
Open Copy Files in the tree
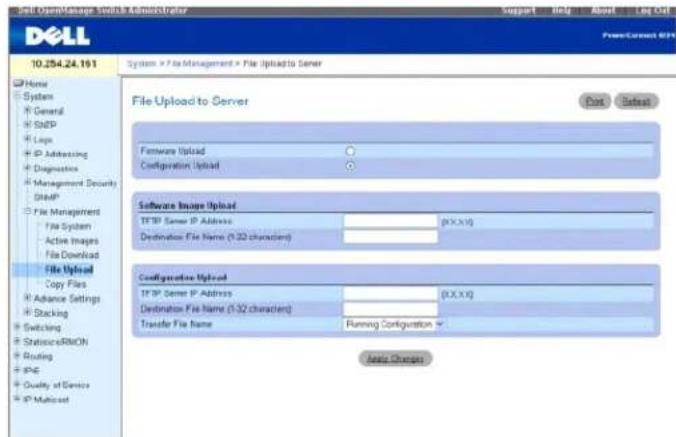point(66,284)
